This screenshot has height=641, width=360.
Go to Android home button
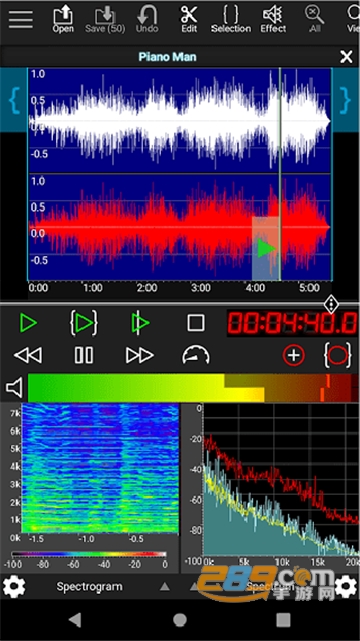pyautogui.click(x=180, y=620)
